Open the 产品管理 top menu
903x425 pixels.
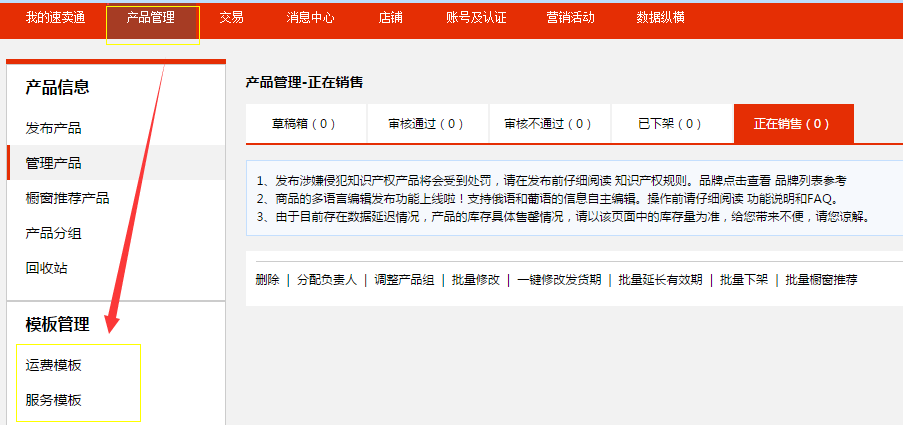click(151, 18)
